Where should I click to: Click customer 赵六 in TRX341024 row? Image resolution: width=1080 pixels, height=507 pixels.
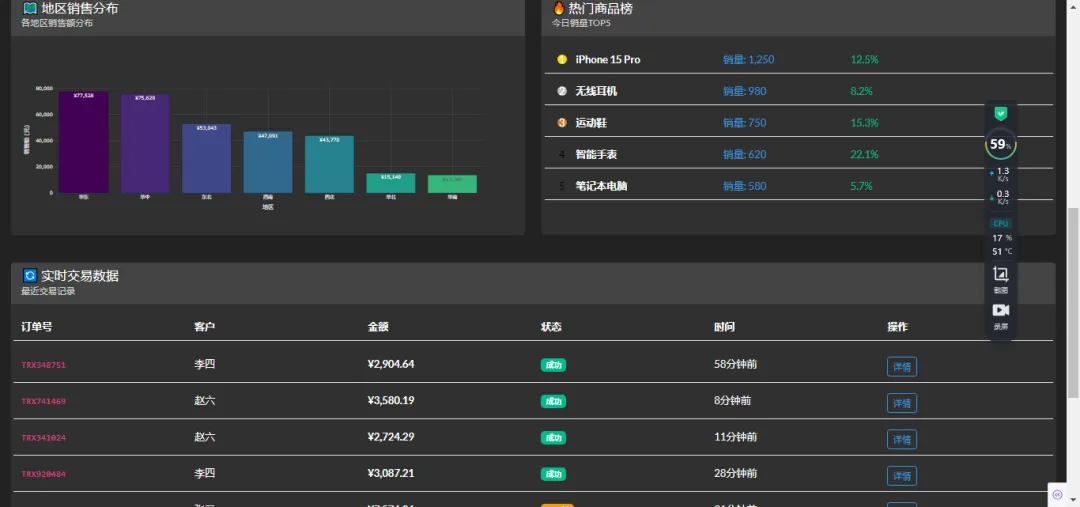tap(205, 437)
